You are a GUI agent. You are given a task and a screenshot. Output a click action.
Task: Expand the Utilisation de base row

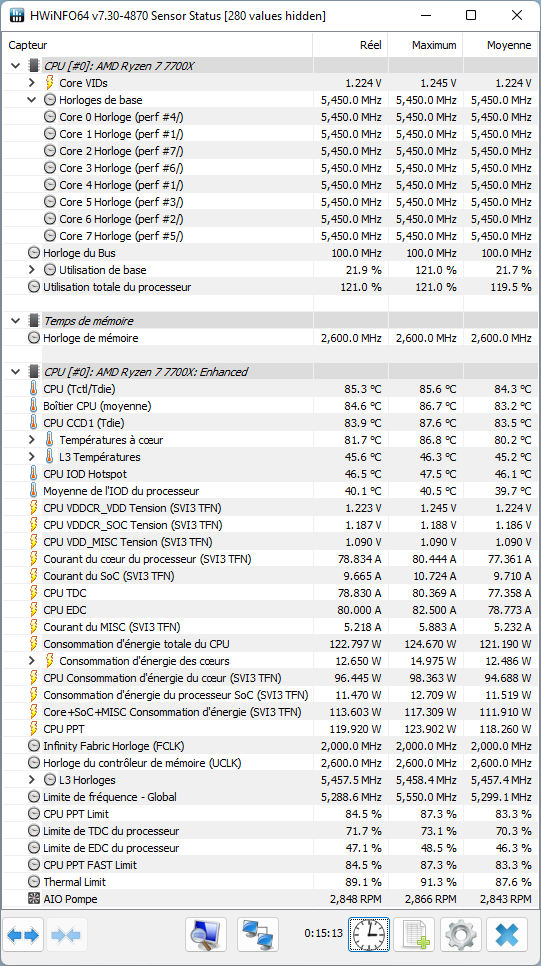point(32,270)
